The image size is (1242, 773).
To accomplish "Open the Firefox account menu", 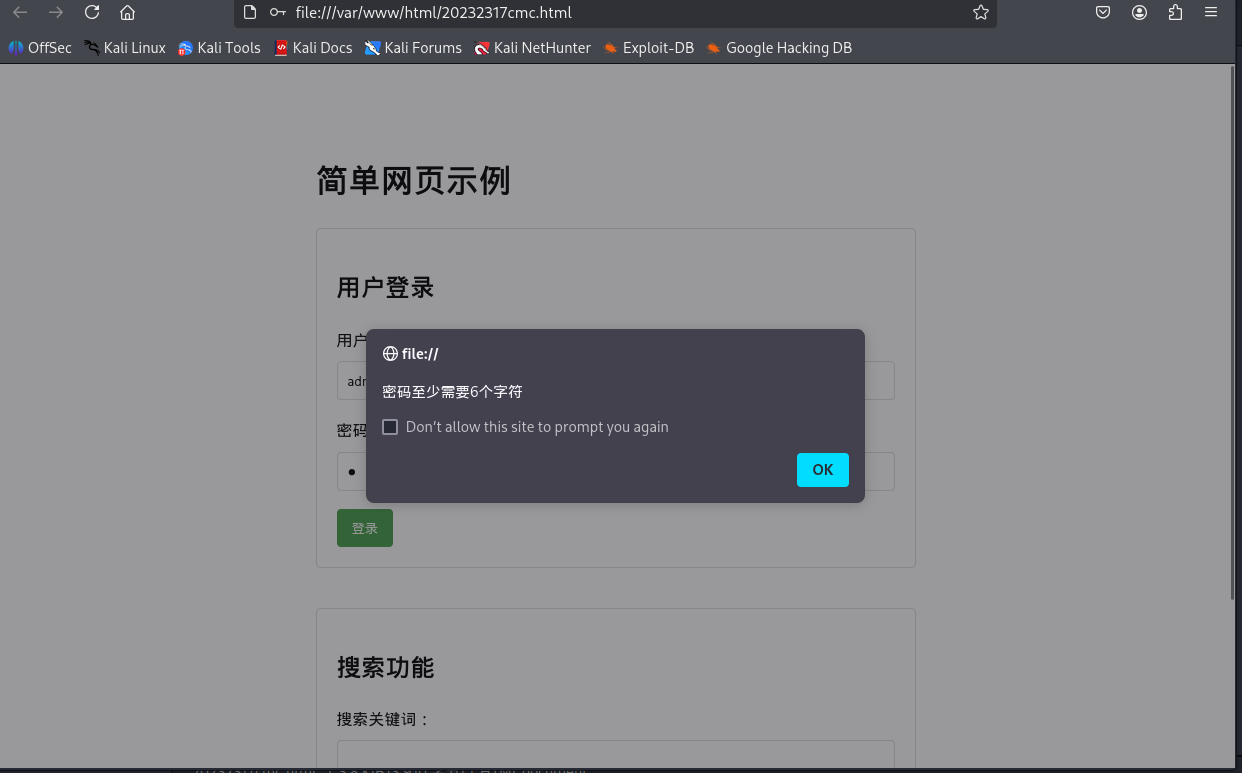I will 1139,13.
